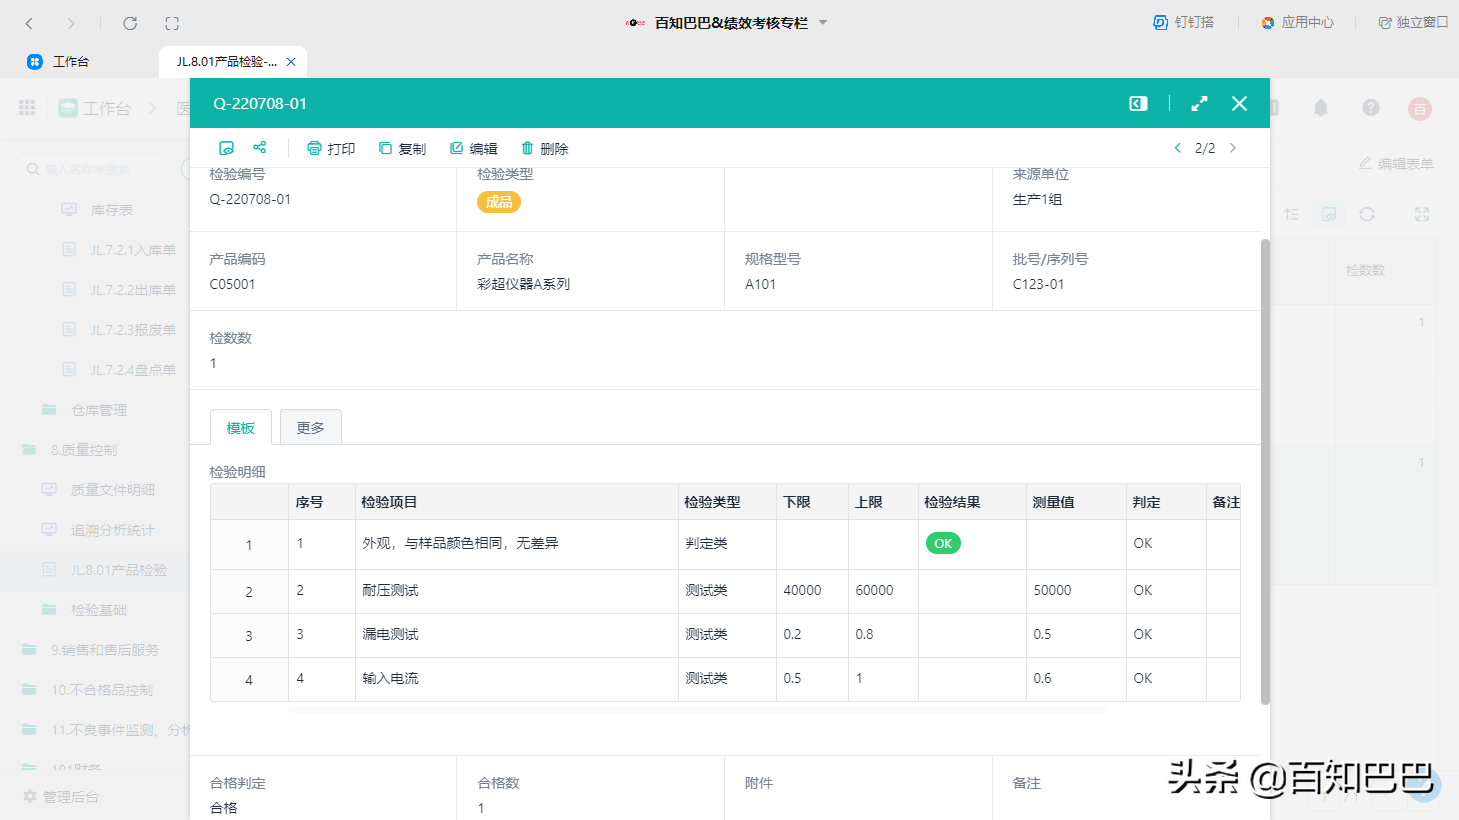Open JL.7.2.3报废单 in sidebar

click(133, 330)
